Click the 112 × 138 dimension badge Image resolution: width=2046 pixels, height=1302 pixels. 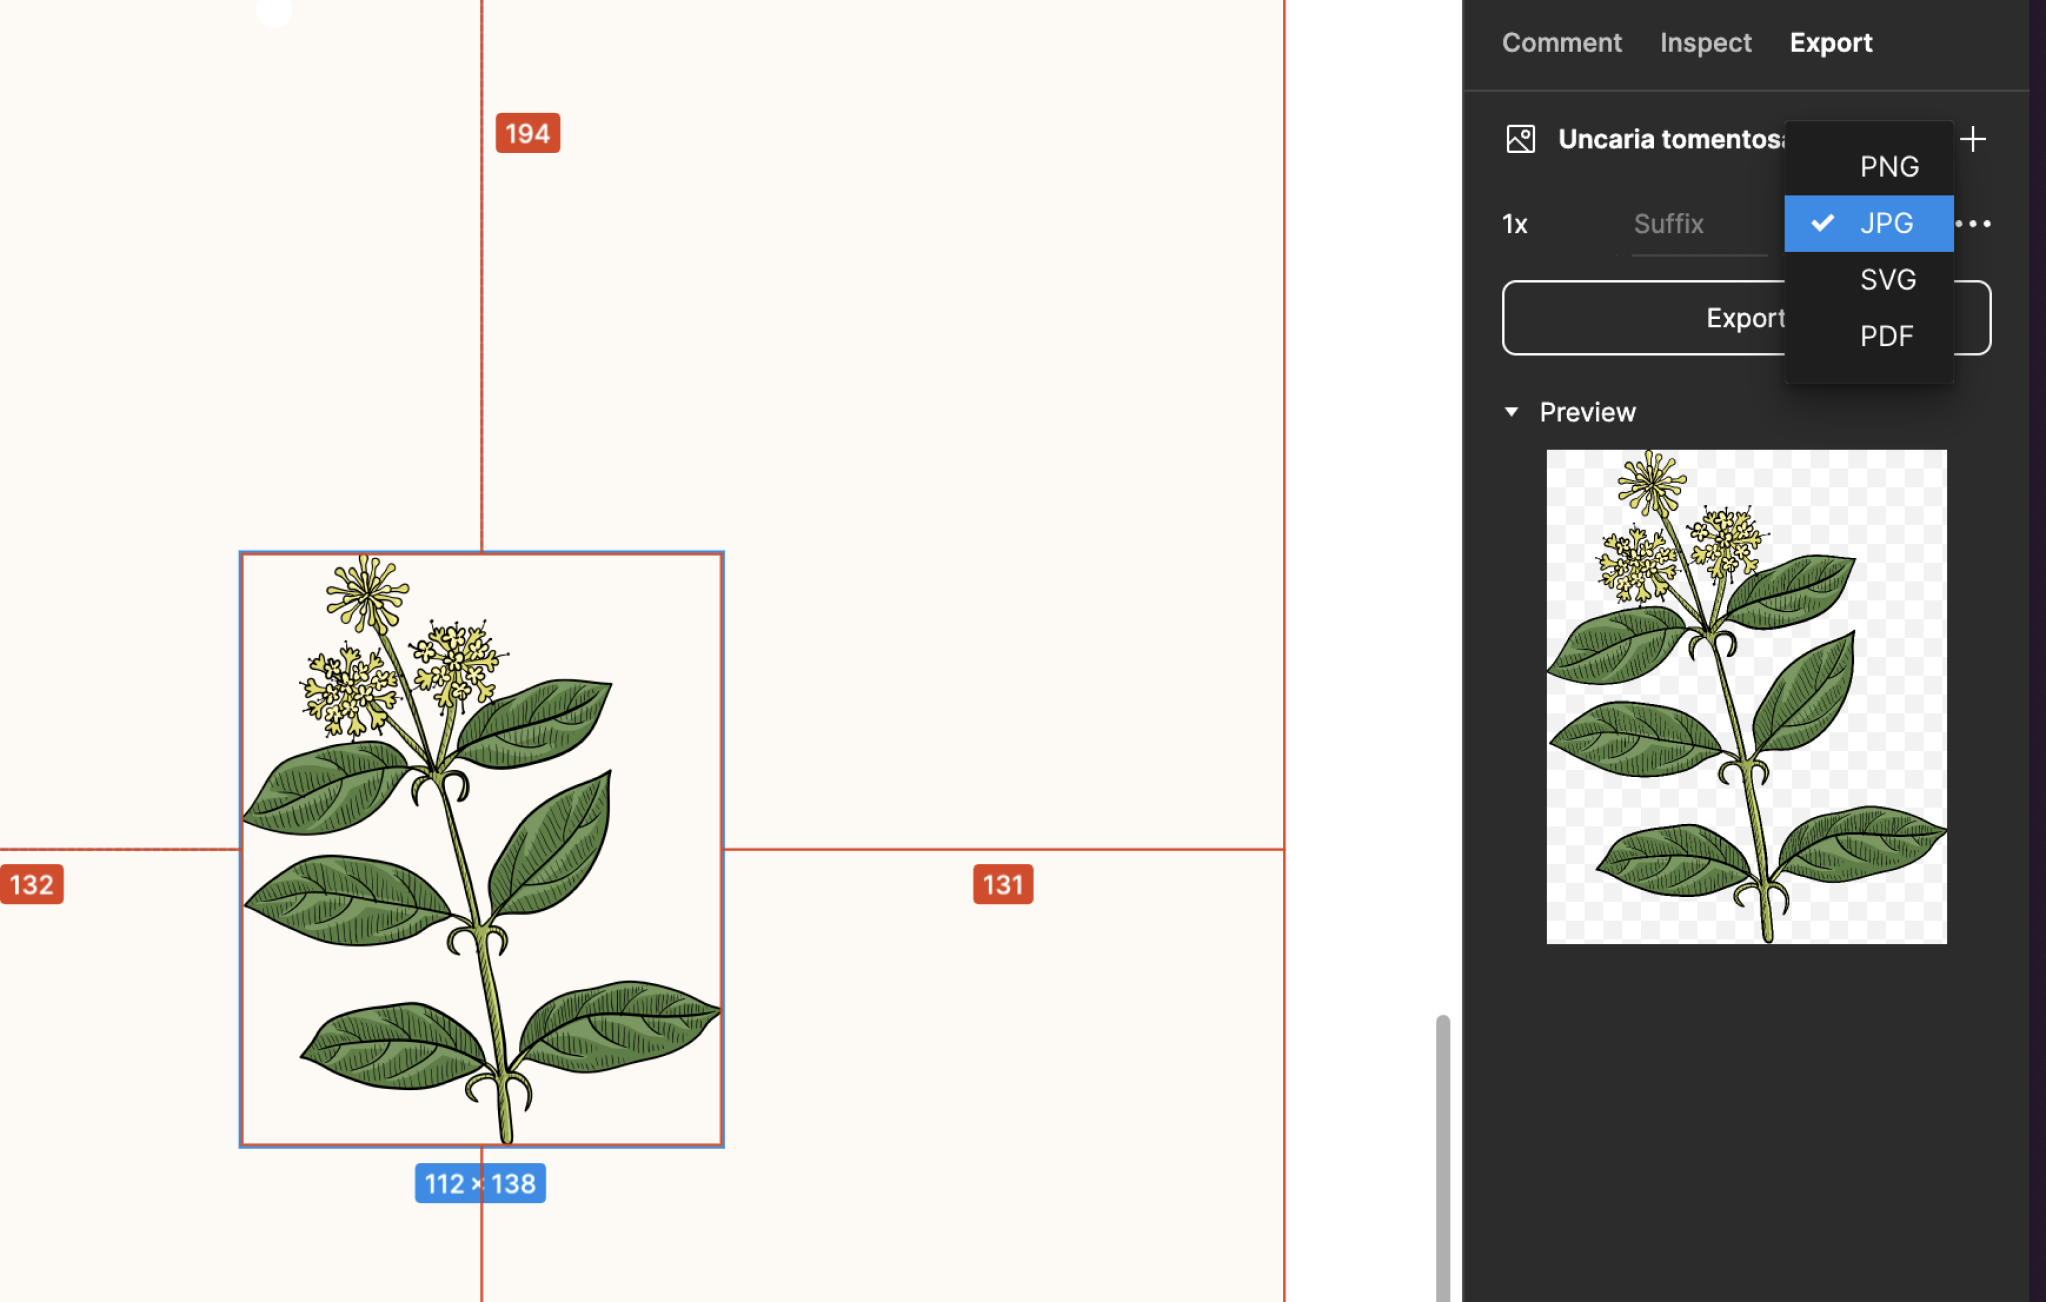point(479,1182)
